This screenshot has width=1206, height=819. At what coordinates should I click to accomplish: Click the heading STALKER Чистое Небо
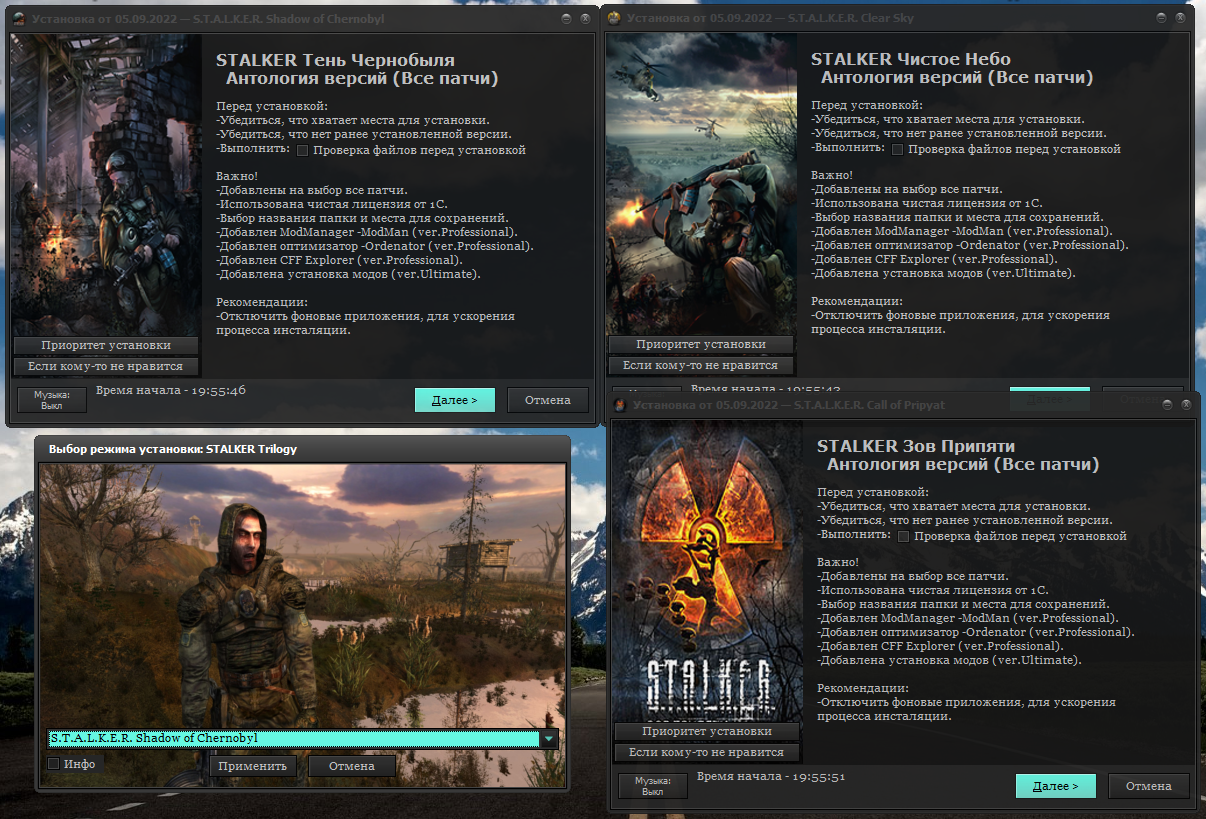click(x=911, y=59)
